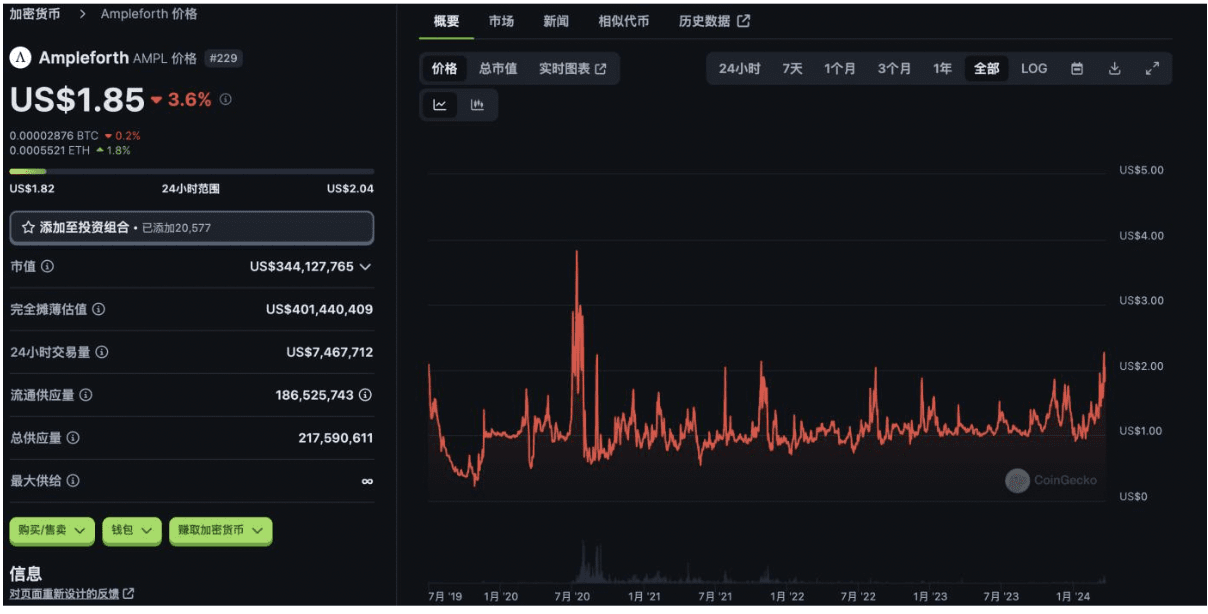Select 全部 time range
The width and height of the screenshot is (1208, 614).
[x=986, y=69]
